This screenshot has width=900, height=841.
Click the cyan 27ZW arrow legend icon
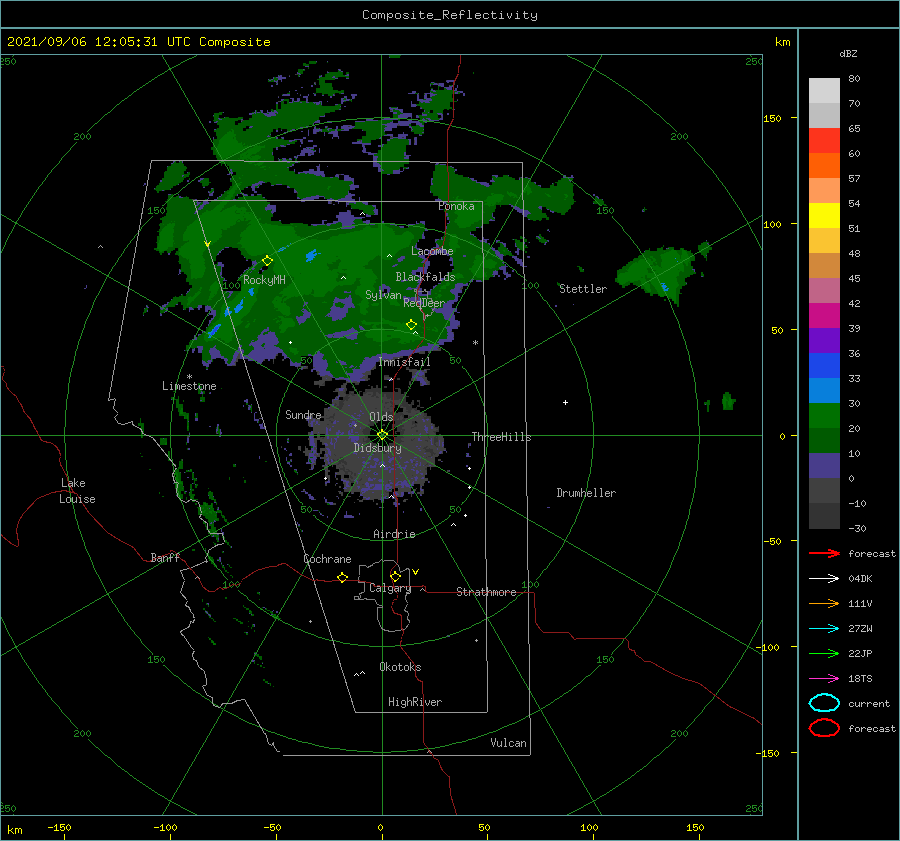pyautogui.click(x=824, y=629)
